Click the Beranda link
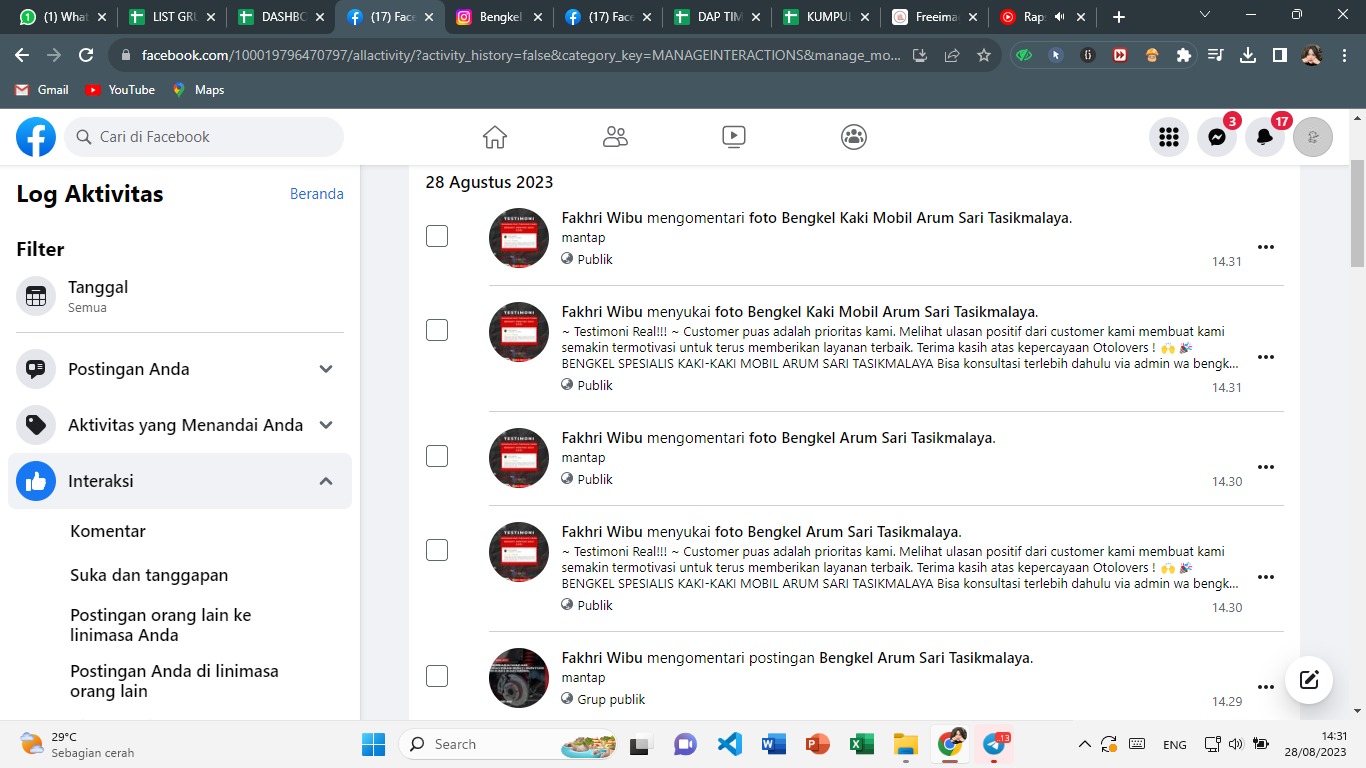Screen dimensions: 1366x768 pos(317,194)
